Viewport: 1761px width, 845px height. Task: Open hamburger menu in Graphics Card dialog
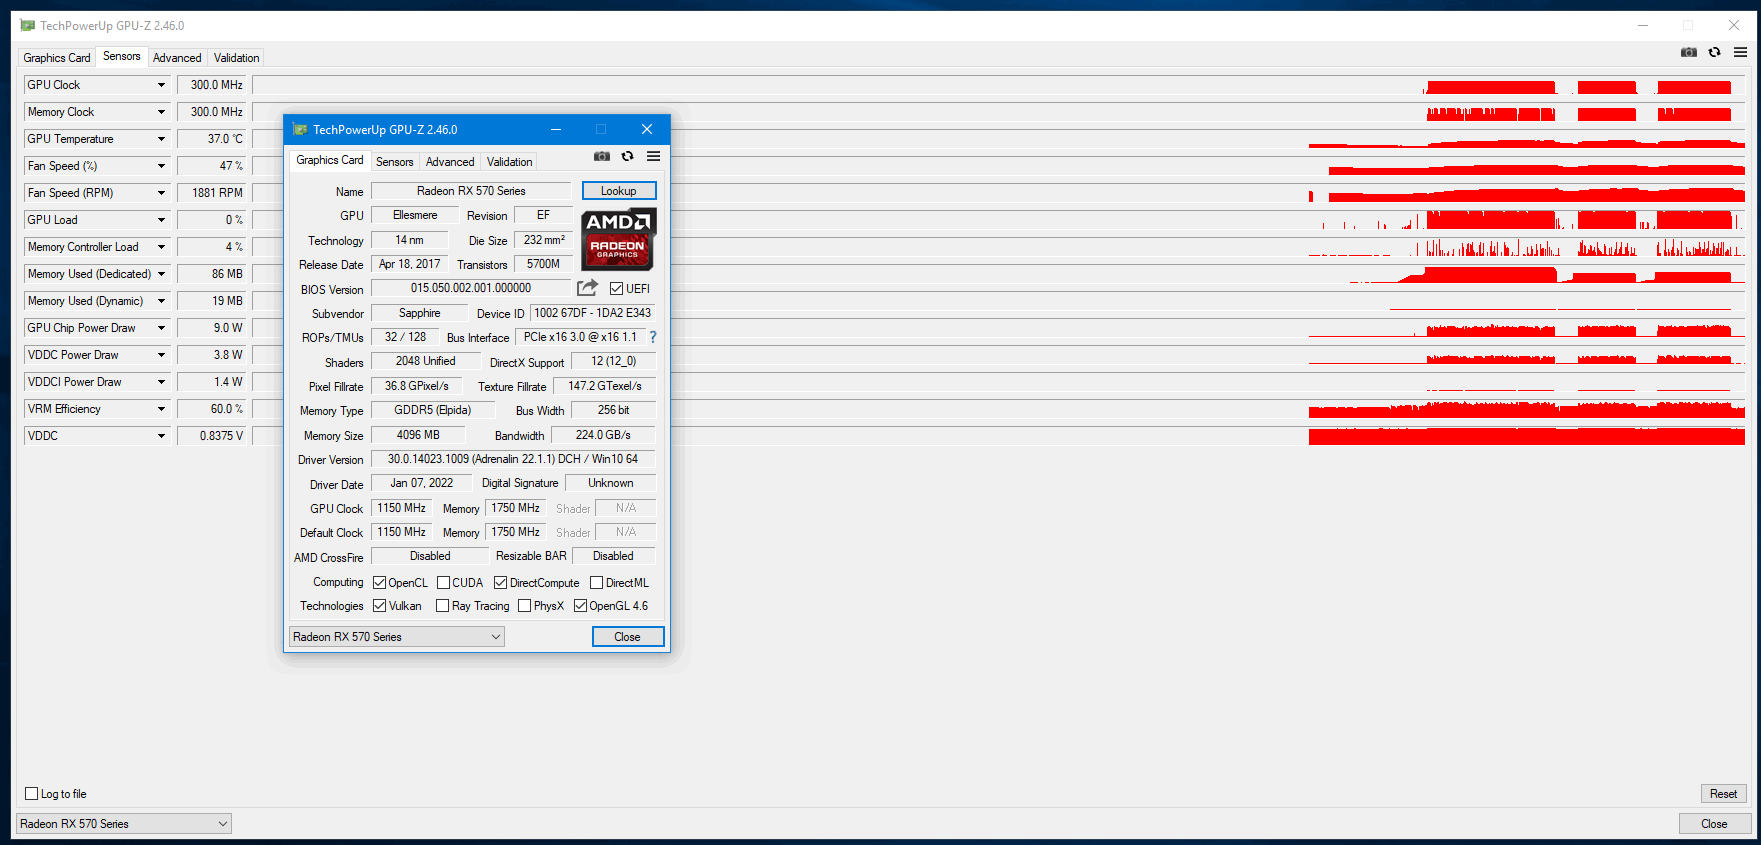[653, 156]
